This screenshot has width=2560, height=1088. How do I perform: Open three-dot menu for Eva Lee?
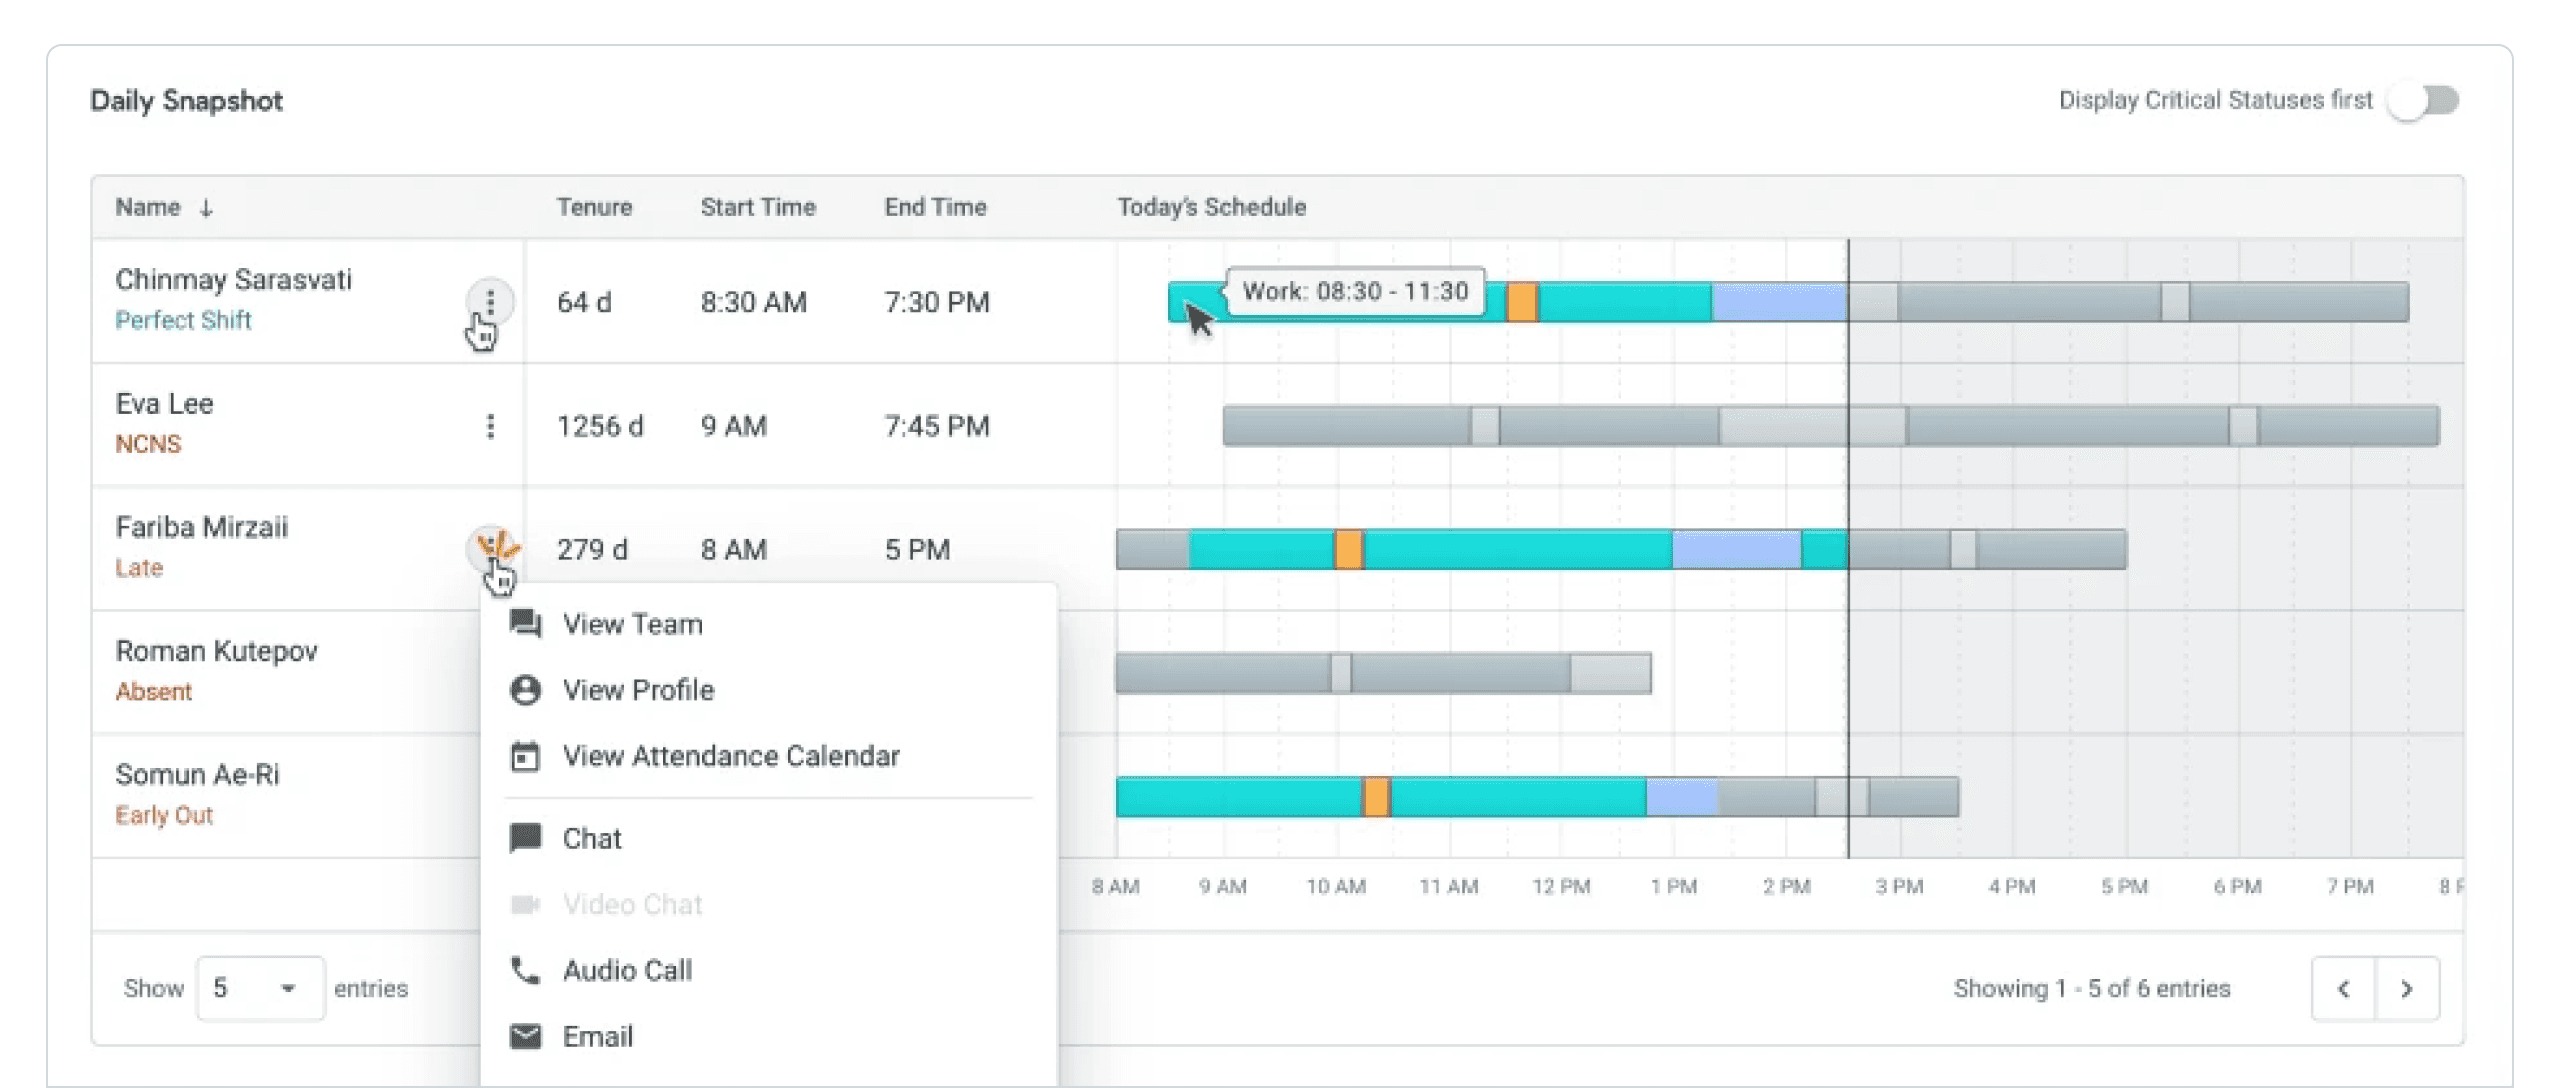(x=490, y=426)
